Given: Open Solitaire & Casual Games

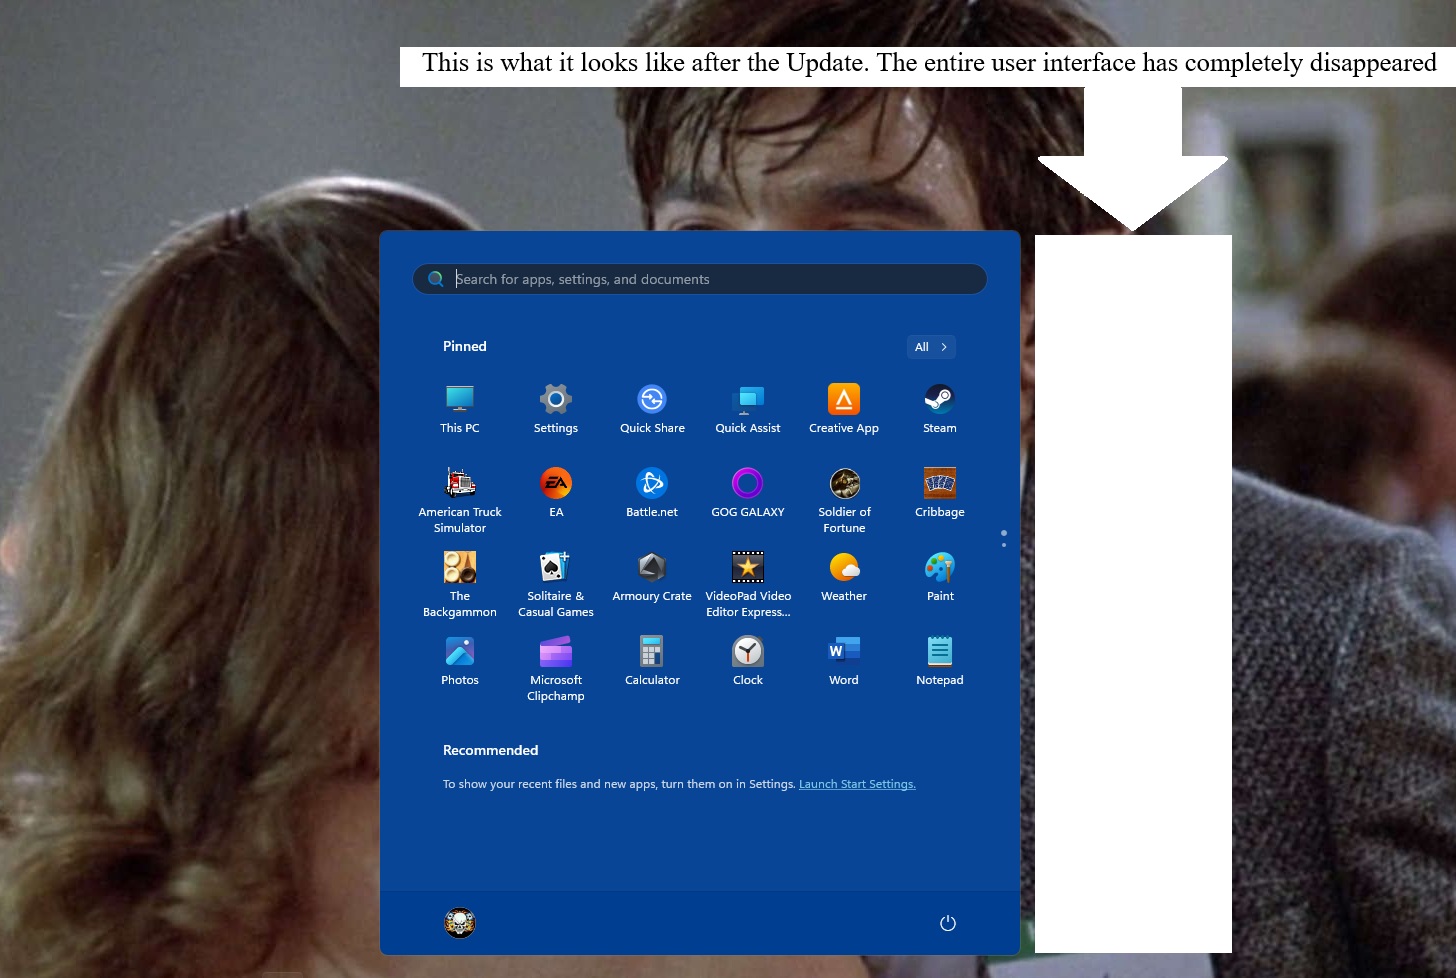Looking at the screenshot, I should 556,582.
